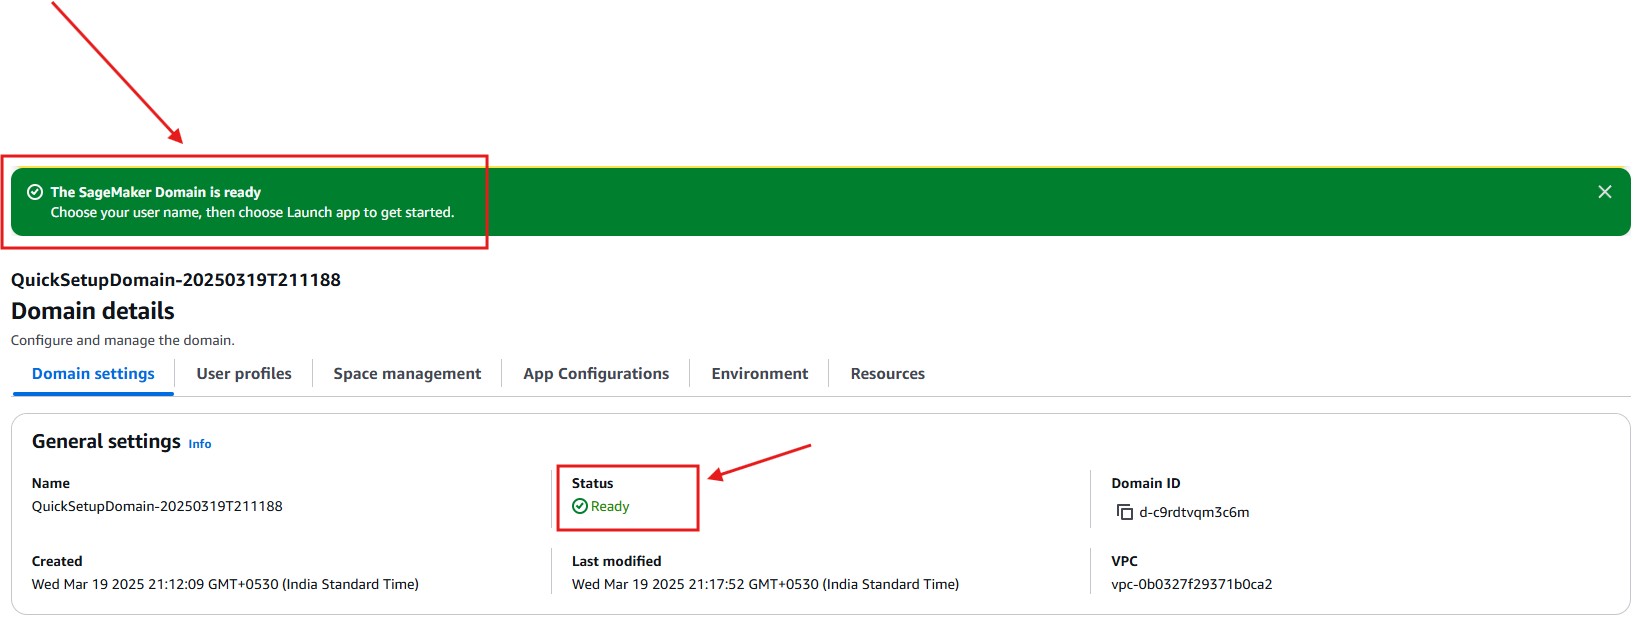Viewport: 1641px width, 621px height.
Task: Click the Domain ID value d-c9rdtvqm3c6m
Action: coord(1194,513)
